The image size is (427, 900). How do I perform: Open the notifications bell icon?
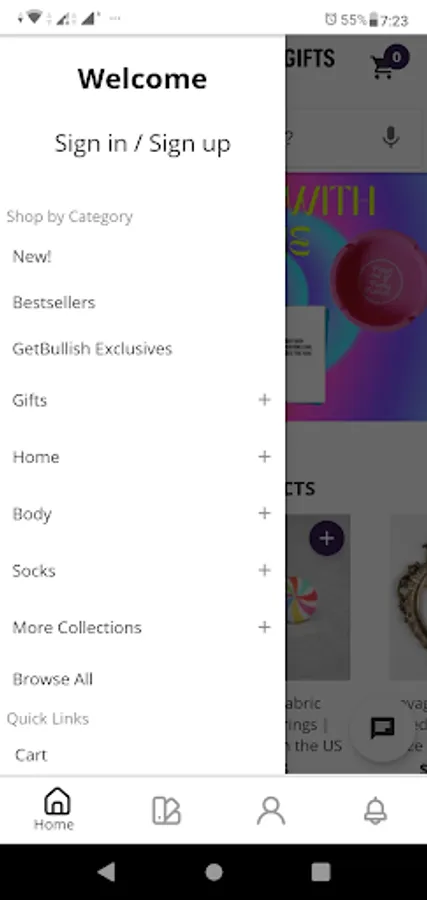[x=376, y=810]
